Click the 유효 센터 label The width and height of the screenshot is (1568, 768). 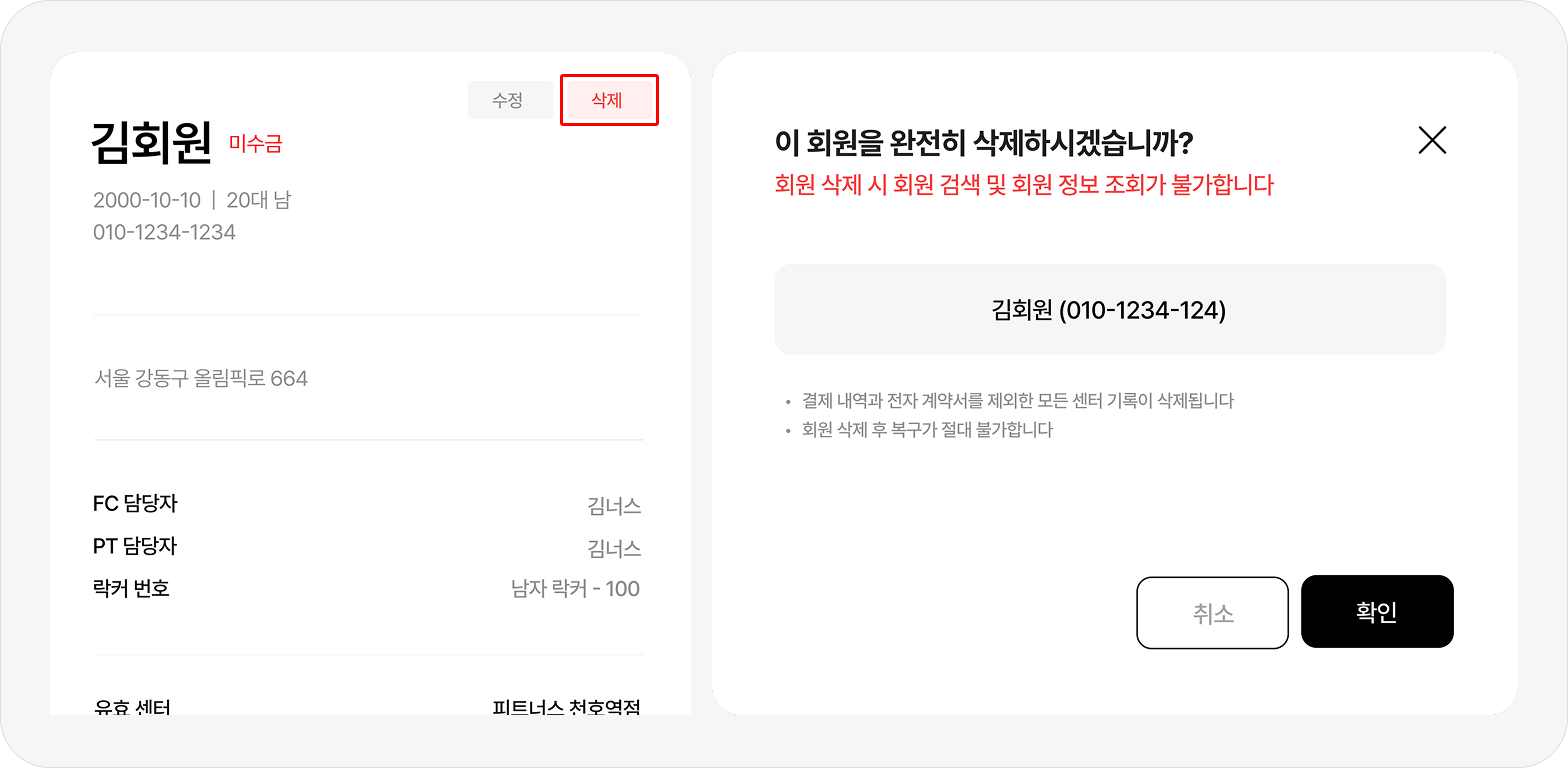(x=131, y=707)
